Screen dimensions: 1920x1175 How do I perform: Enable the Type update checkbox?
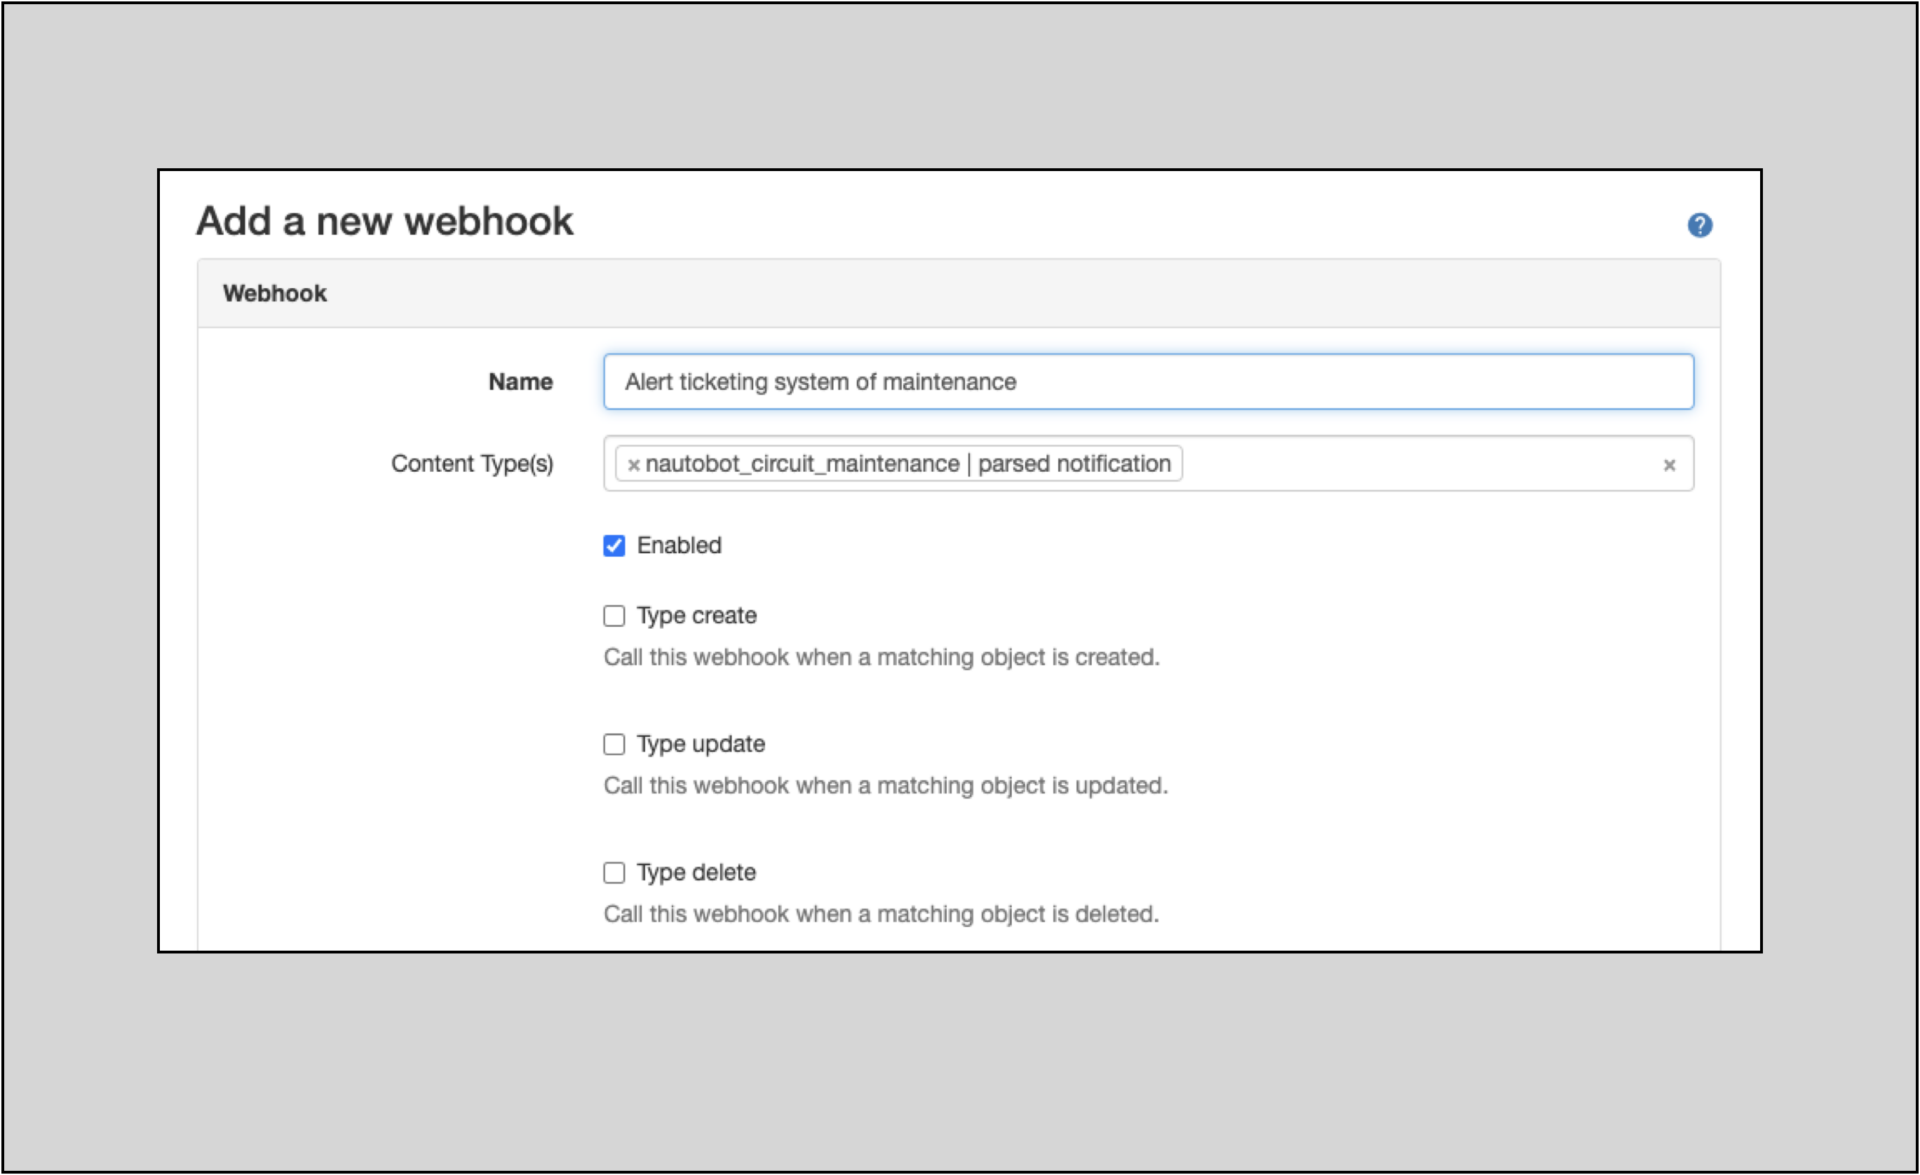[613, 744]
